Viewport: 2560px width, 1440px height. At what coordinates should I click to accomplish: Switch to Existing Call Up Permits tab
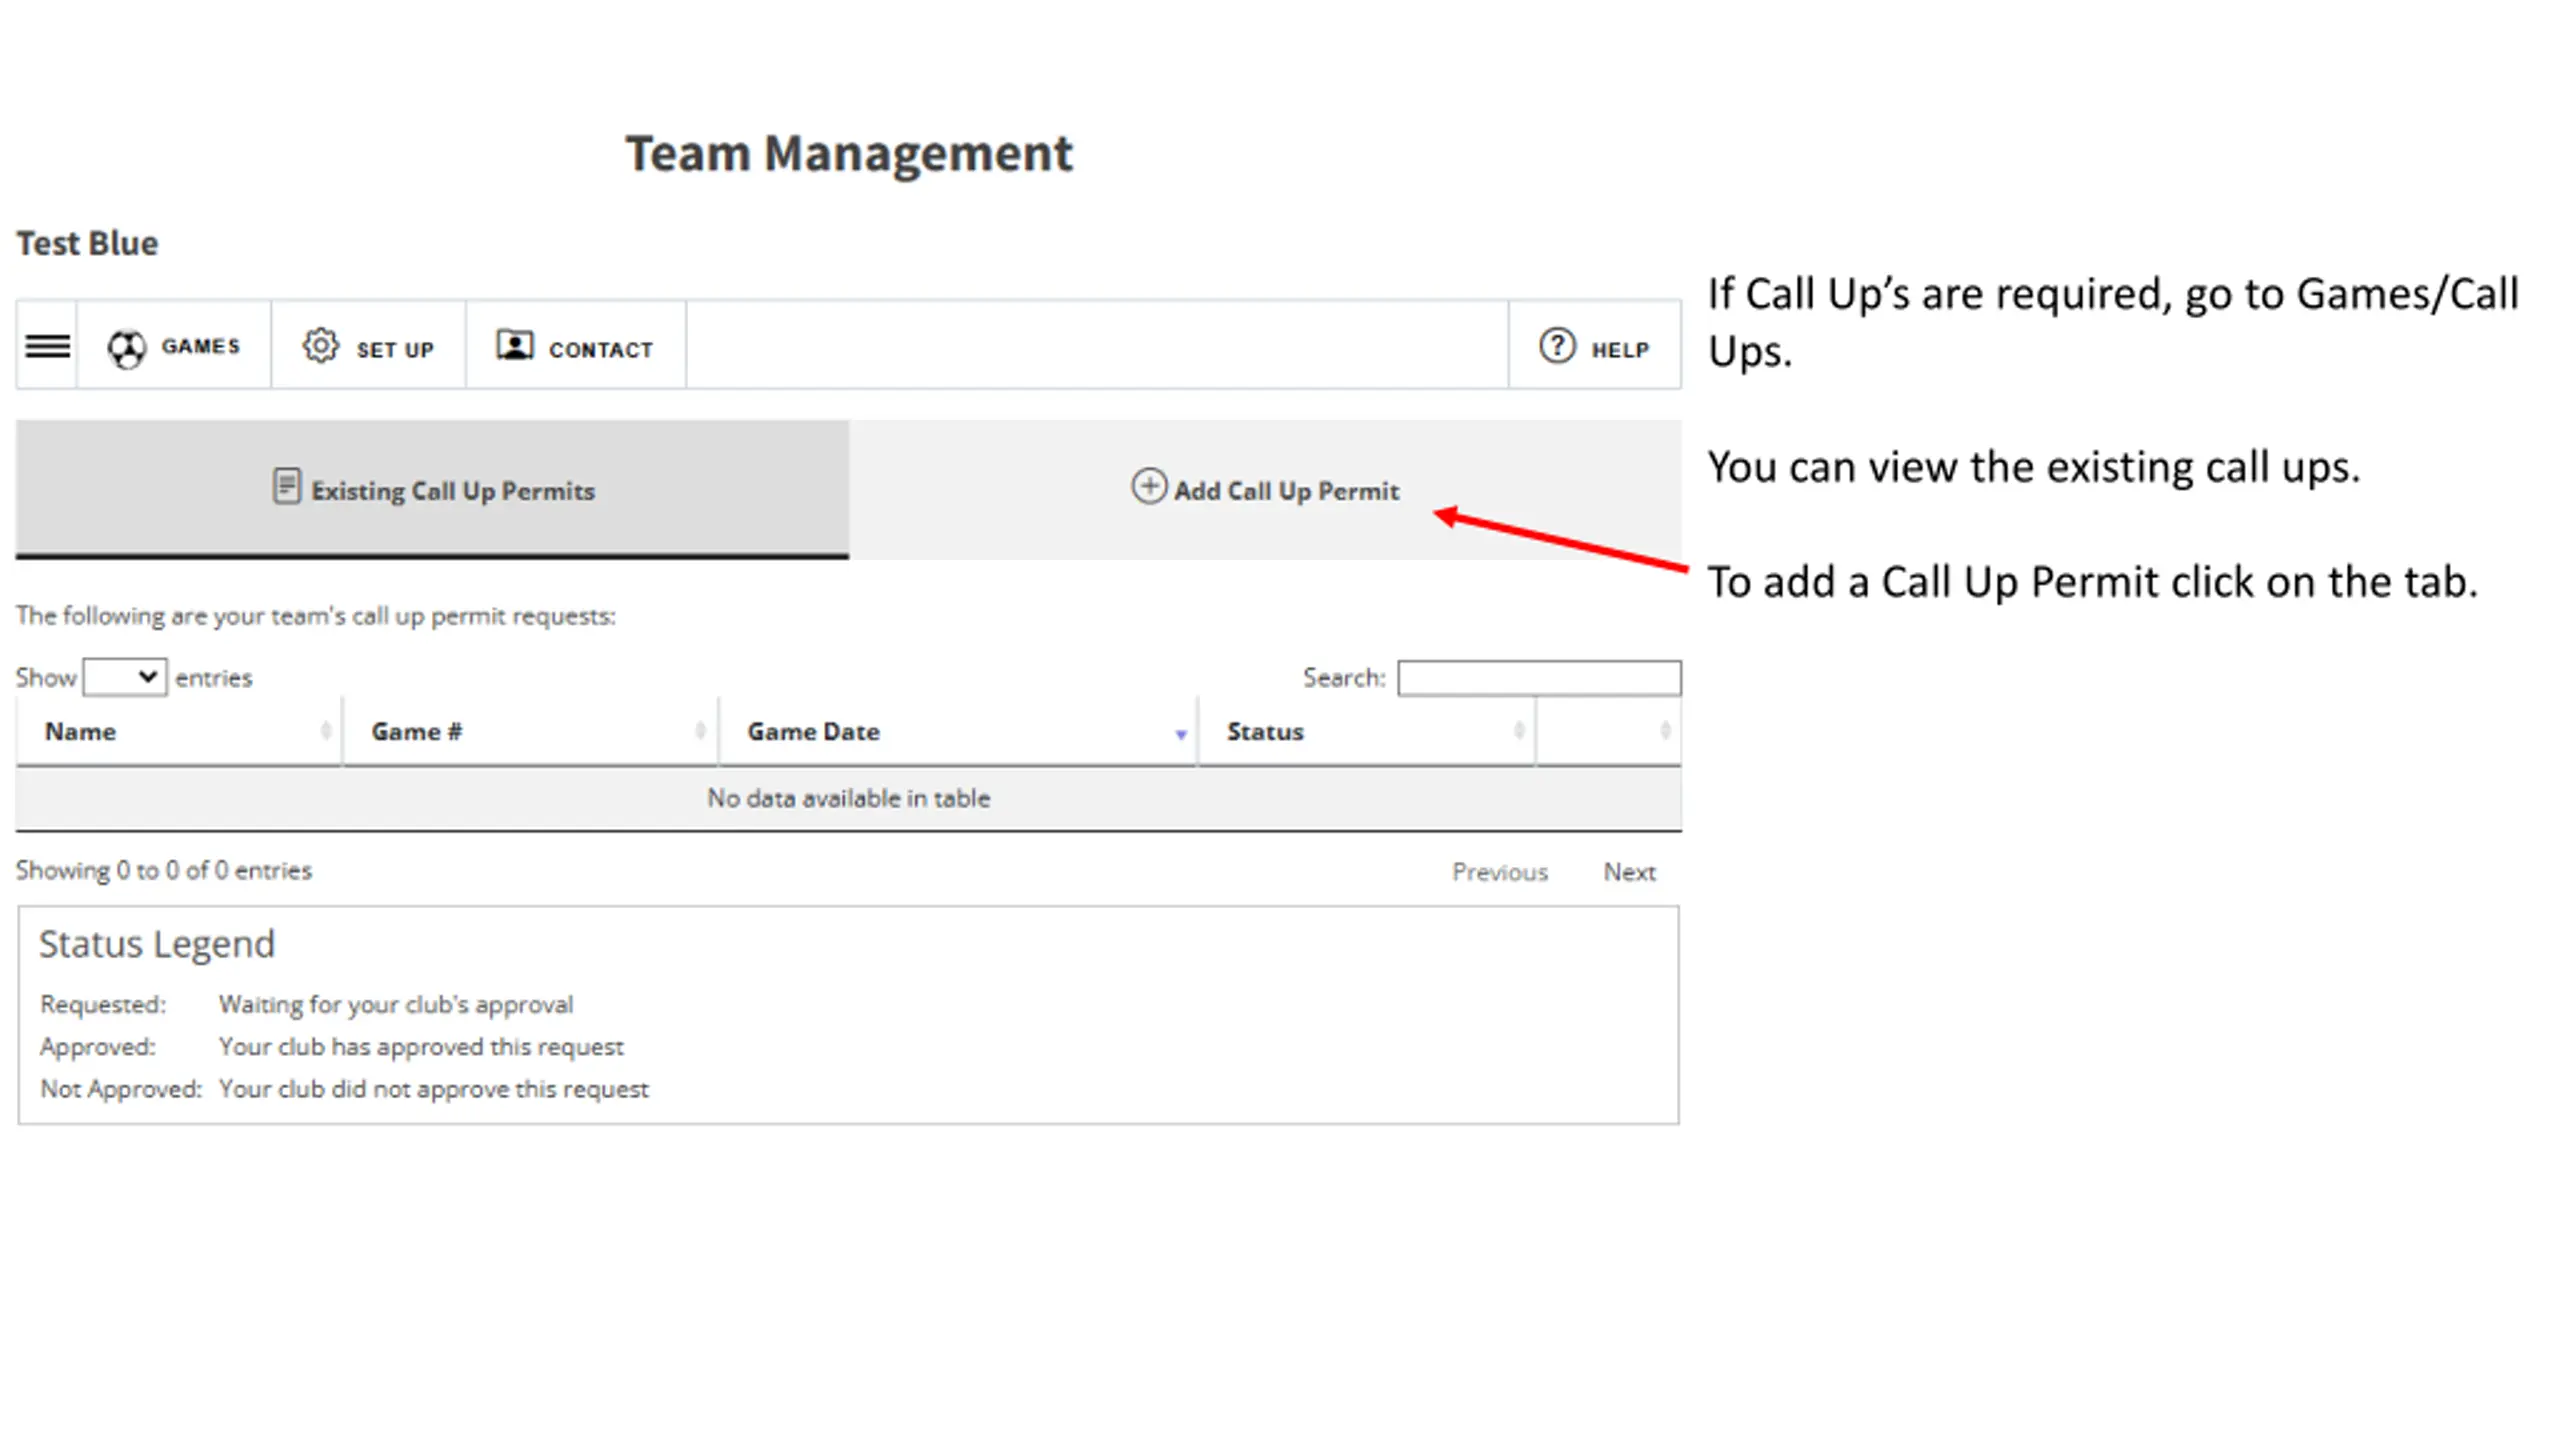432,489
